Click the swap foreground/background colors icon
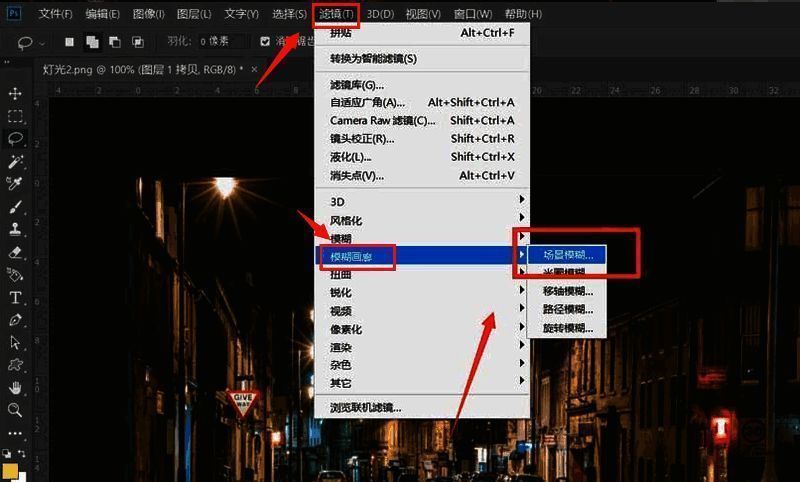The height and width of the screenshot is (482, 800). (x=22, y=453)
